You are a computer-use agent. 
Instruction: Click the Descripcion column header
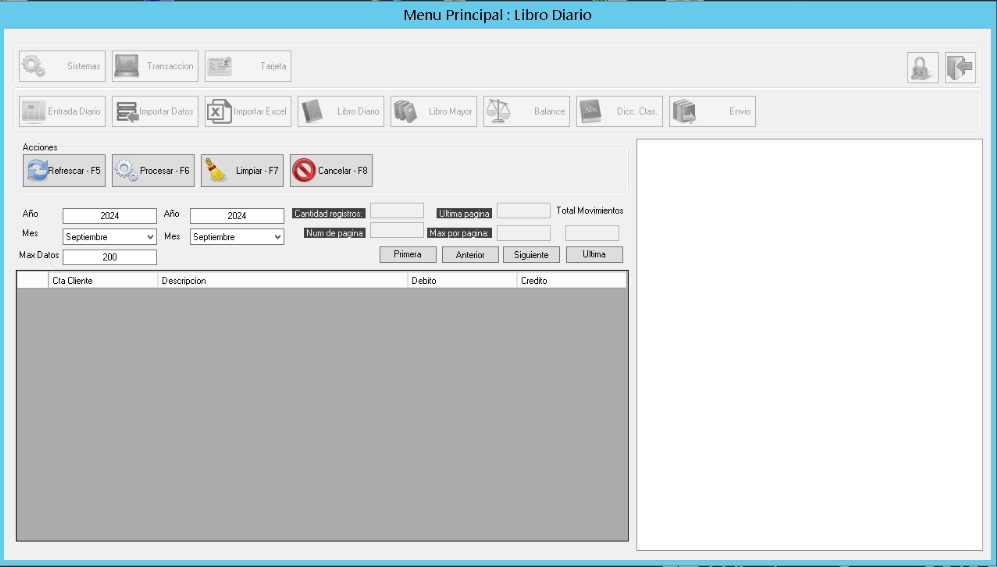click(280, 281)
